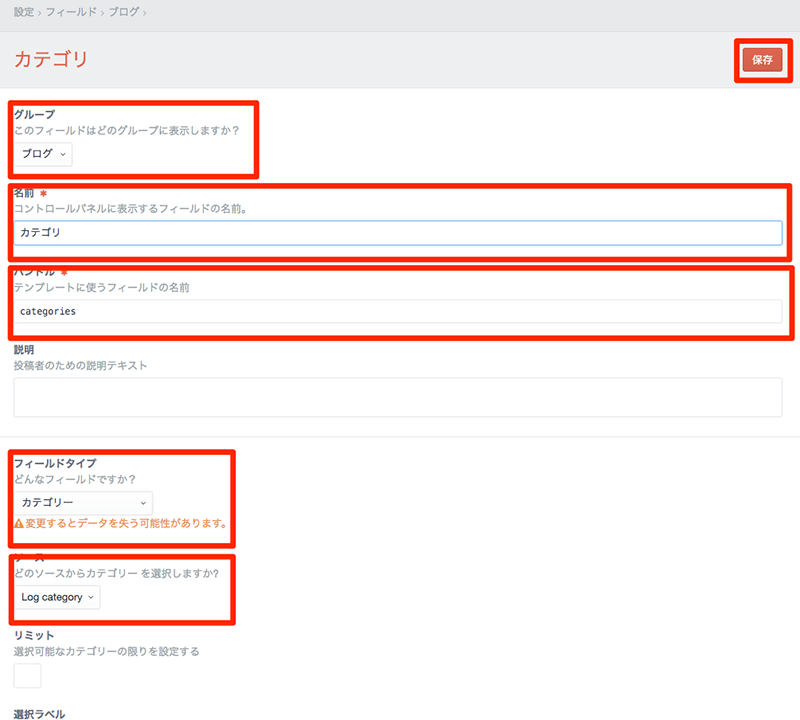Open the グループ dropdown showing ブログ
Image resolution: width=800 pixels, height=720 pixels.
(45, 154)
